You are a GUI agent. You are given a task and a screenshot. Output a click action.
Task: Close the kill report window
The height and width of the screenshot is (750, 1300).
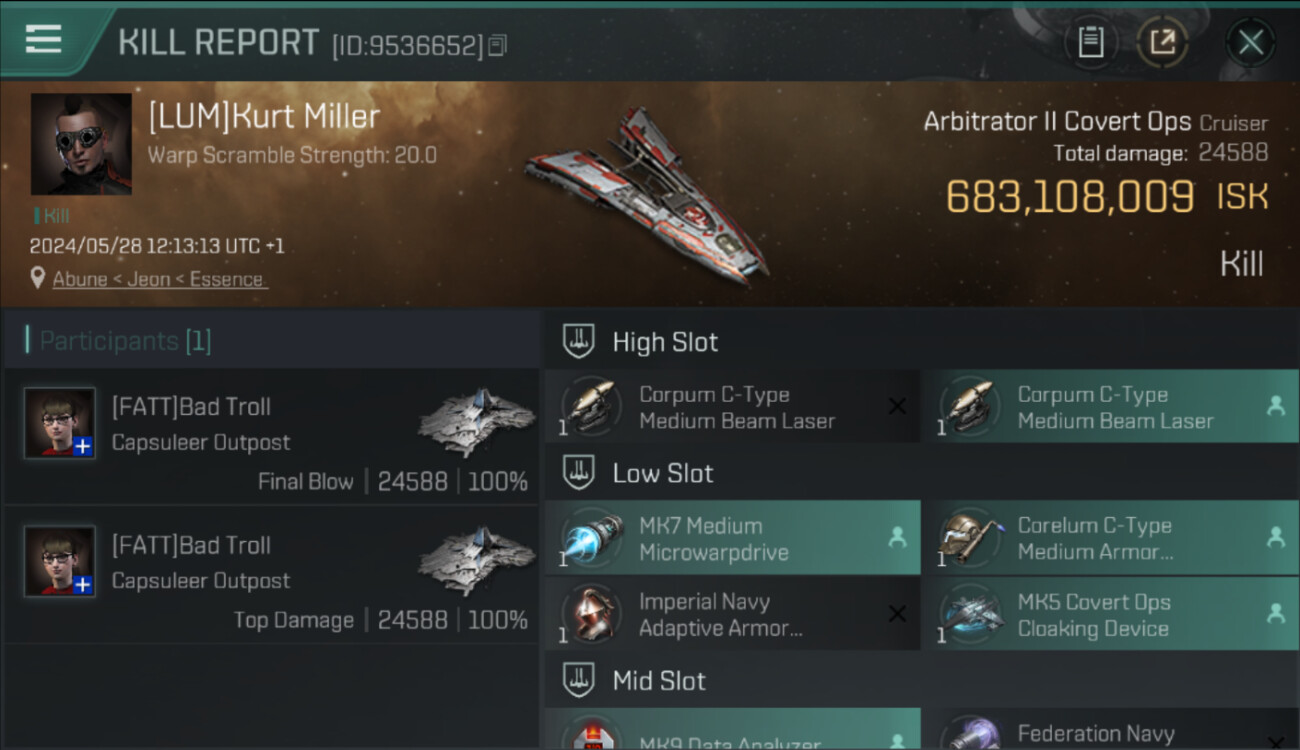click(1251, 43)
